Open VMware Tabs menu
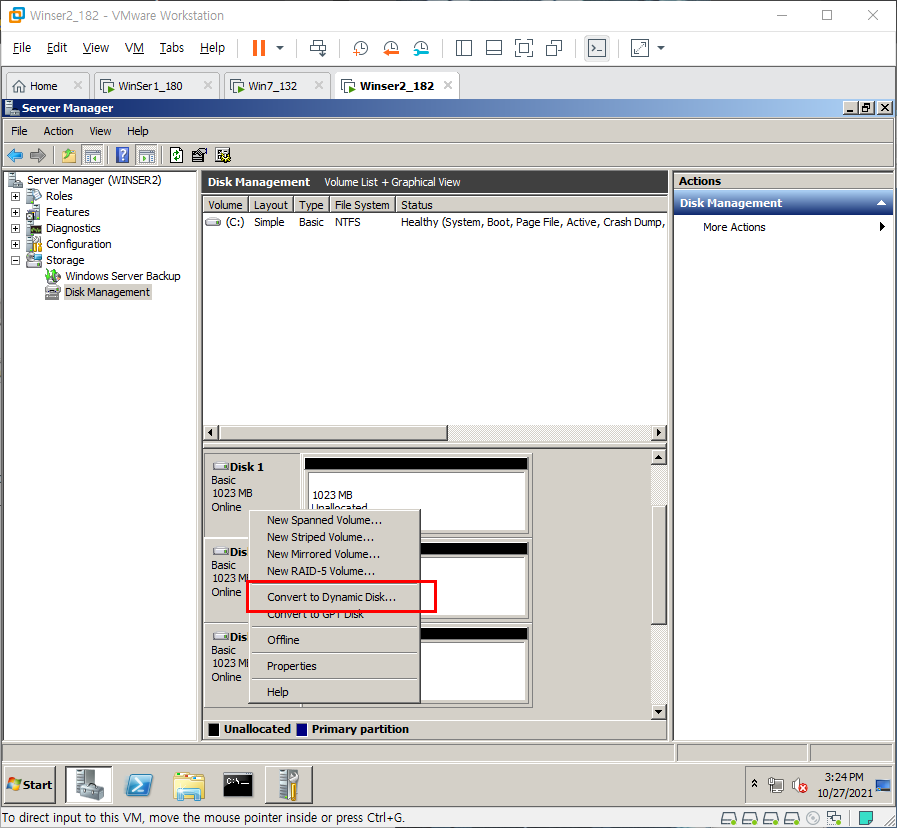This screenshot has width=897, height=828. [x=171, y=48]
